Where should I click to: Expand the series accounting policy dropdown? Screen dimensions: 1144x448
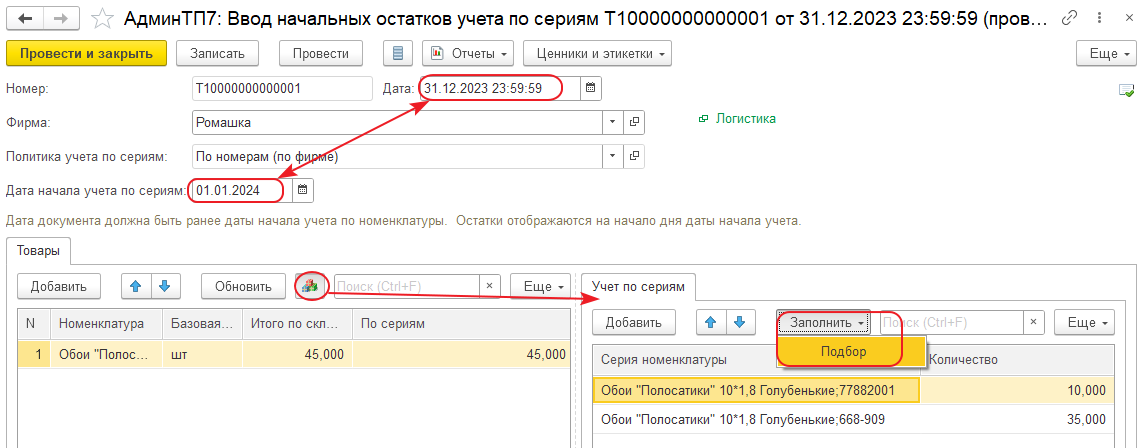coord(611,156)
